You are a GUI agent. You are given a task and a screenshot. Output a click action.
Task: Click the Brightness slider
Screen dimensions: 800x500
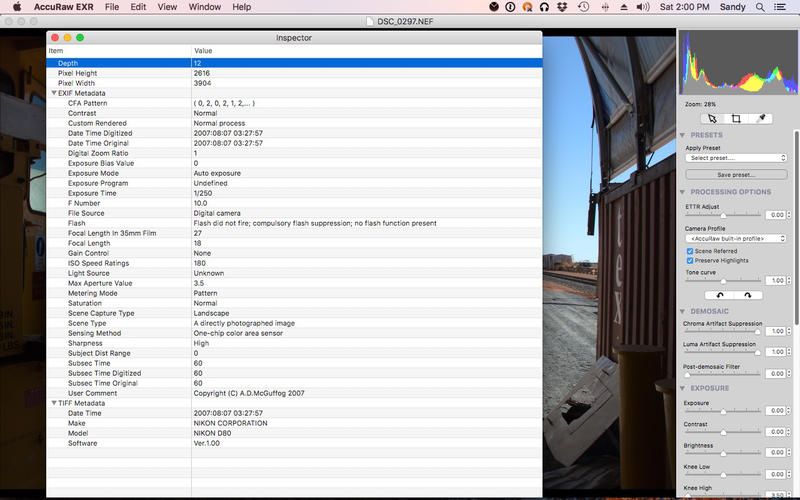(x=723, y=453)
